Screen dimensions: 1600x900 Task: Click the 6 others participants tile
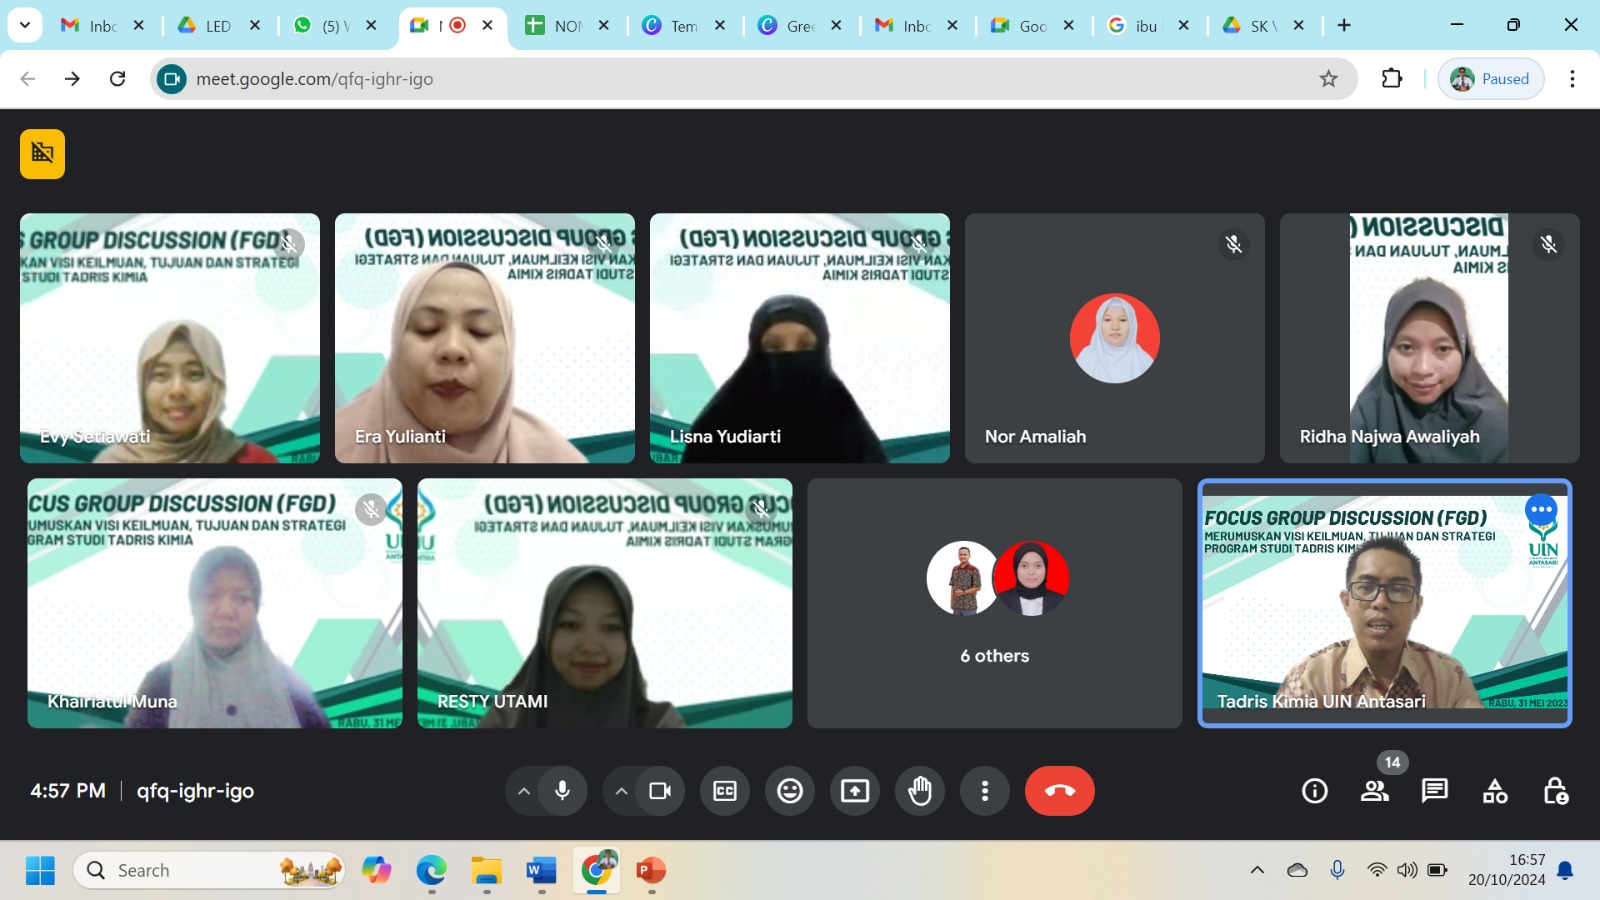click(995, 603)
